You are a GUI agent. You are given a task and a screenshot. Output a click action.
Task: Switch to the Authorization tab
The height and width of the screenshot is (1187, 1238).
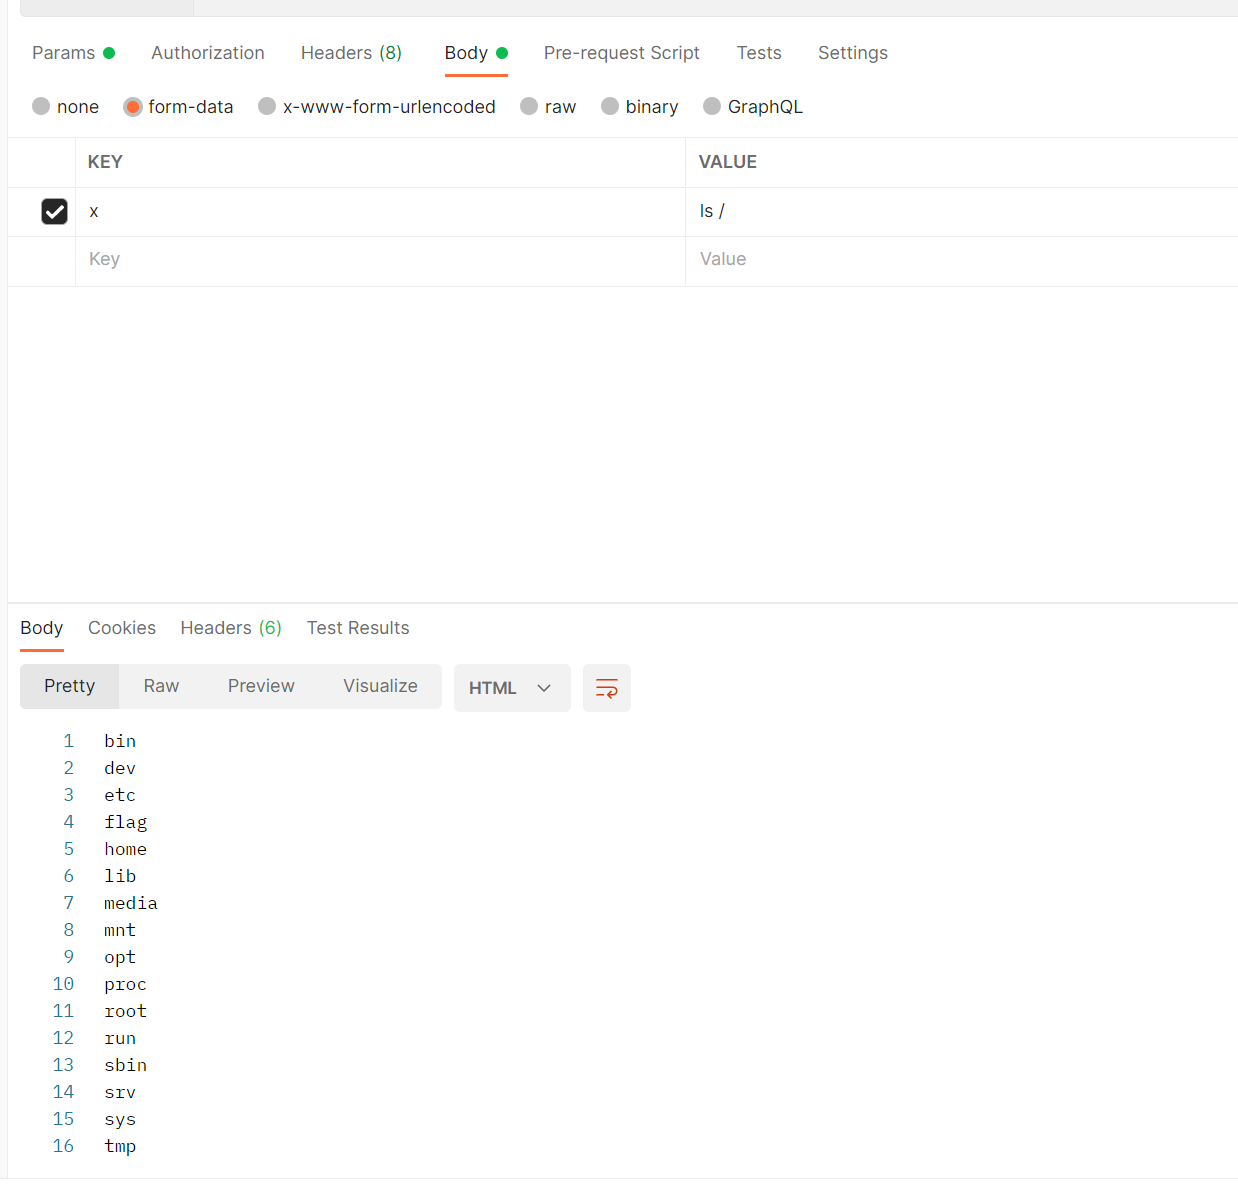point(207,53)
